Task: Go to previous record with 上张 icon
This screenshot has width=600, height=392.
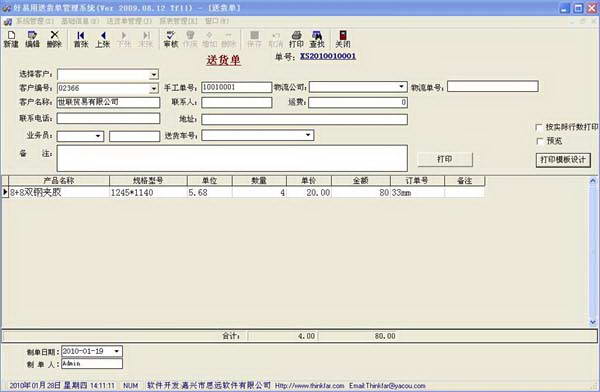Action: (103, 39)
